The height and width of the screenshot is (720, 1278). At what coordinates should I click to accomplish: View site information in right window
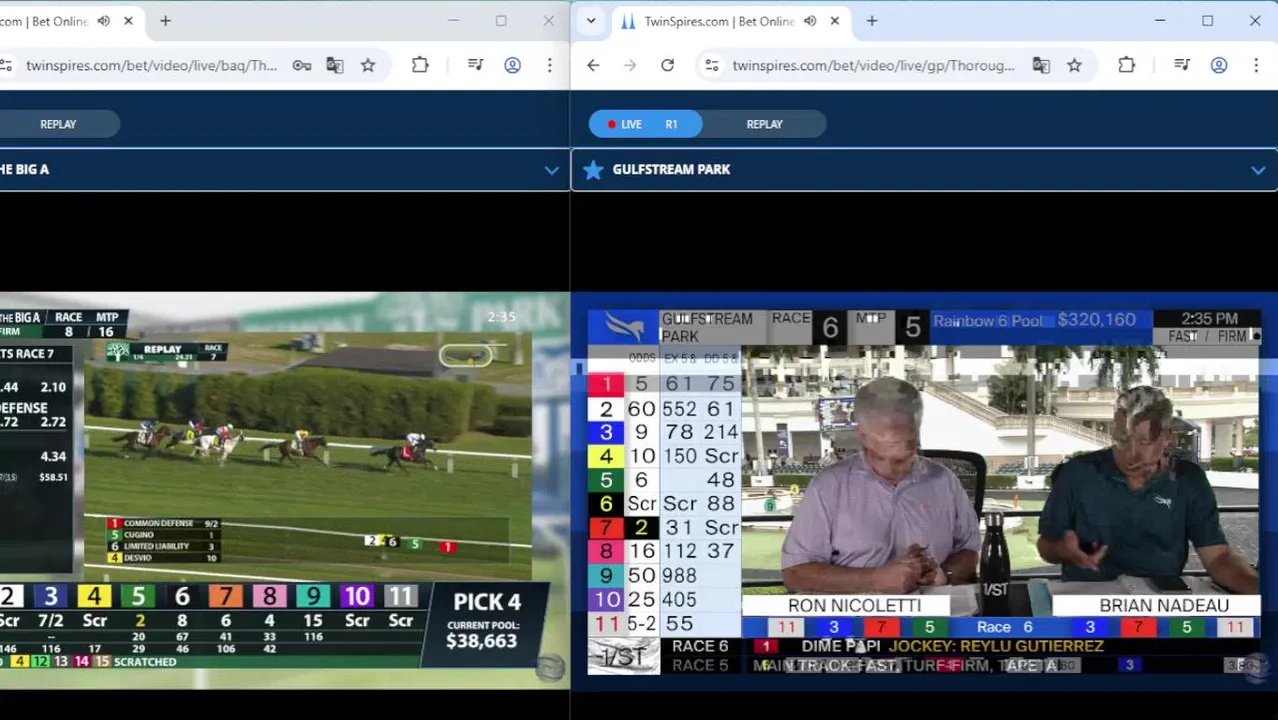click(711, 65)
